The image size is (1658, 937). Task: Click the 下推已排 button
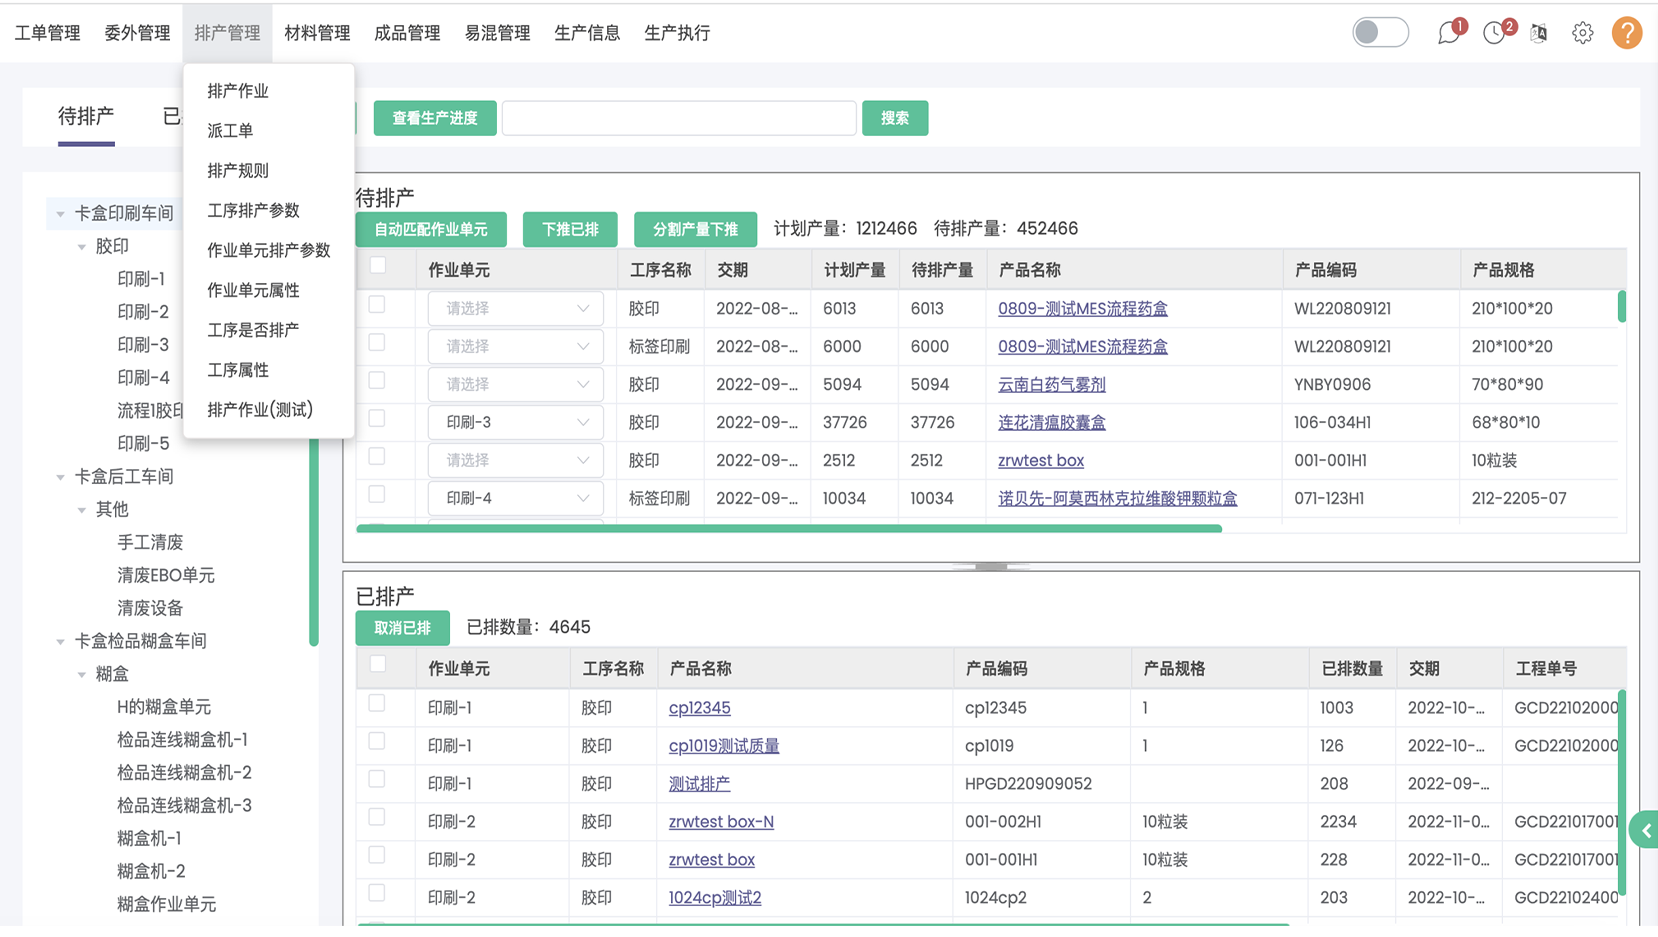pos(570,230)
